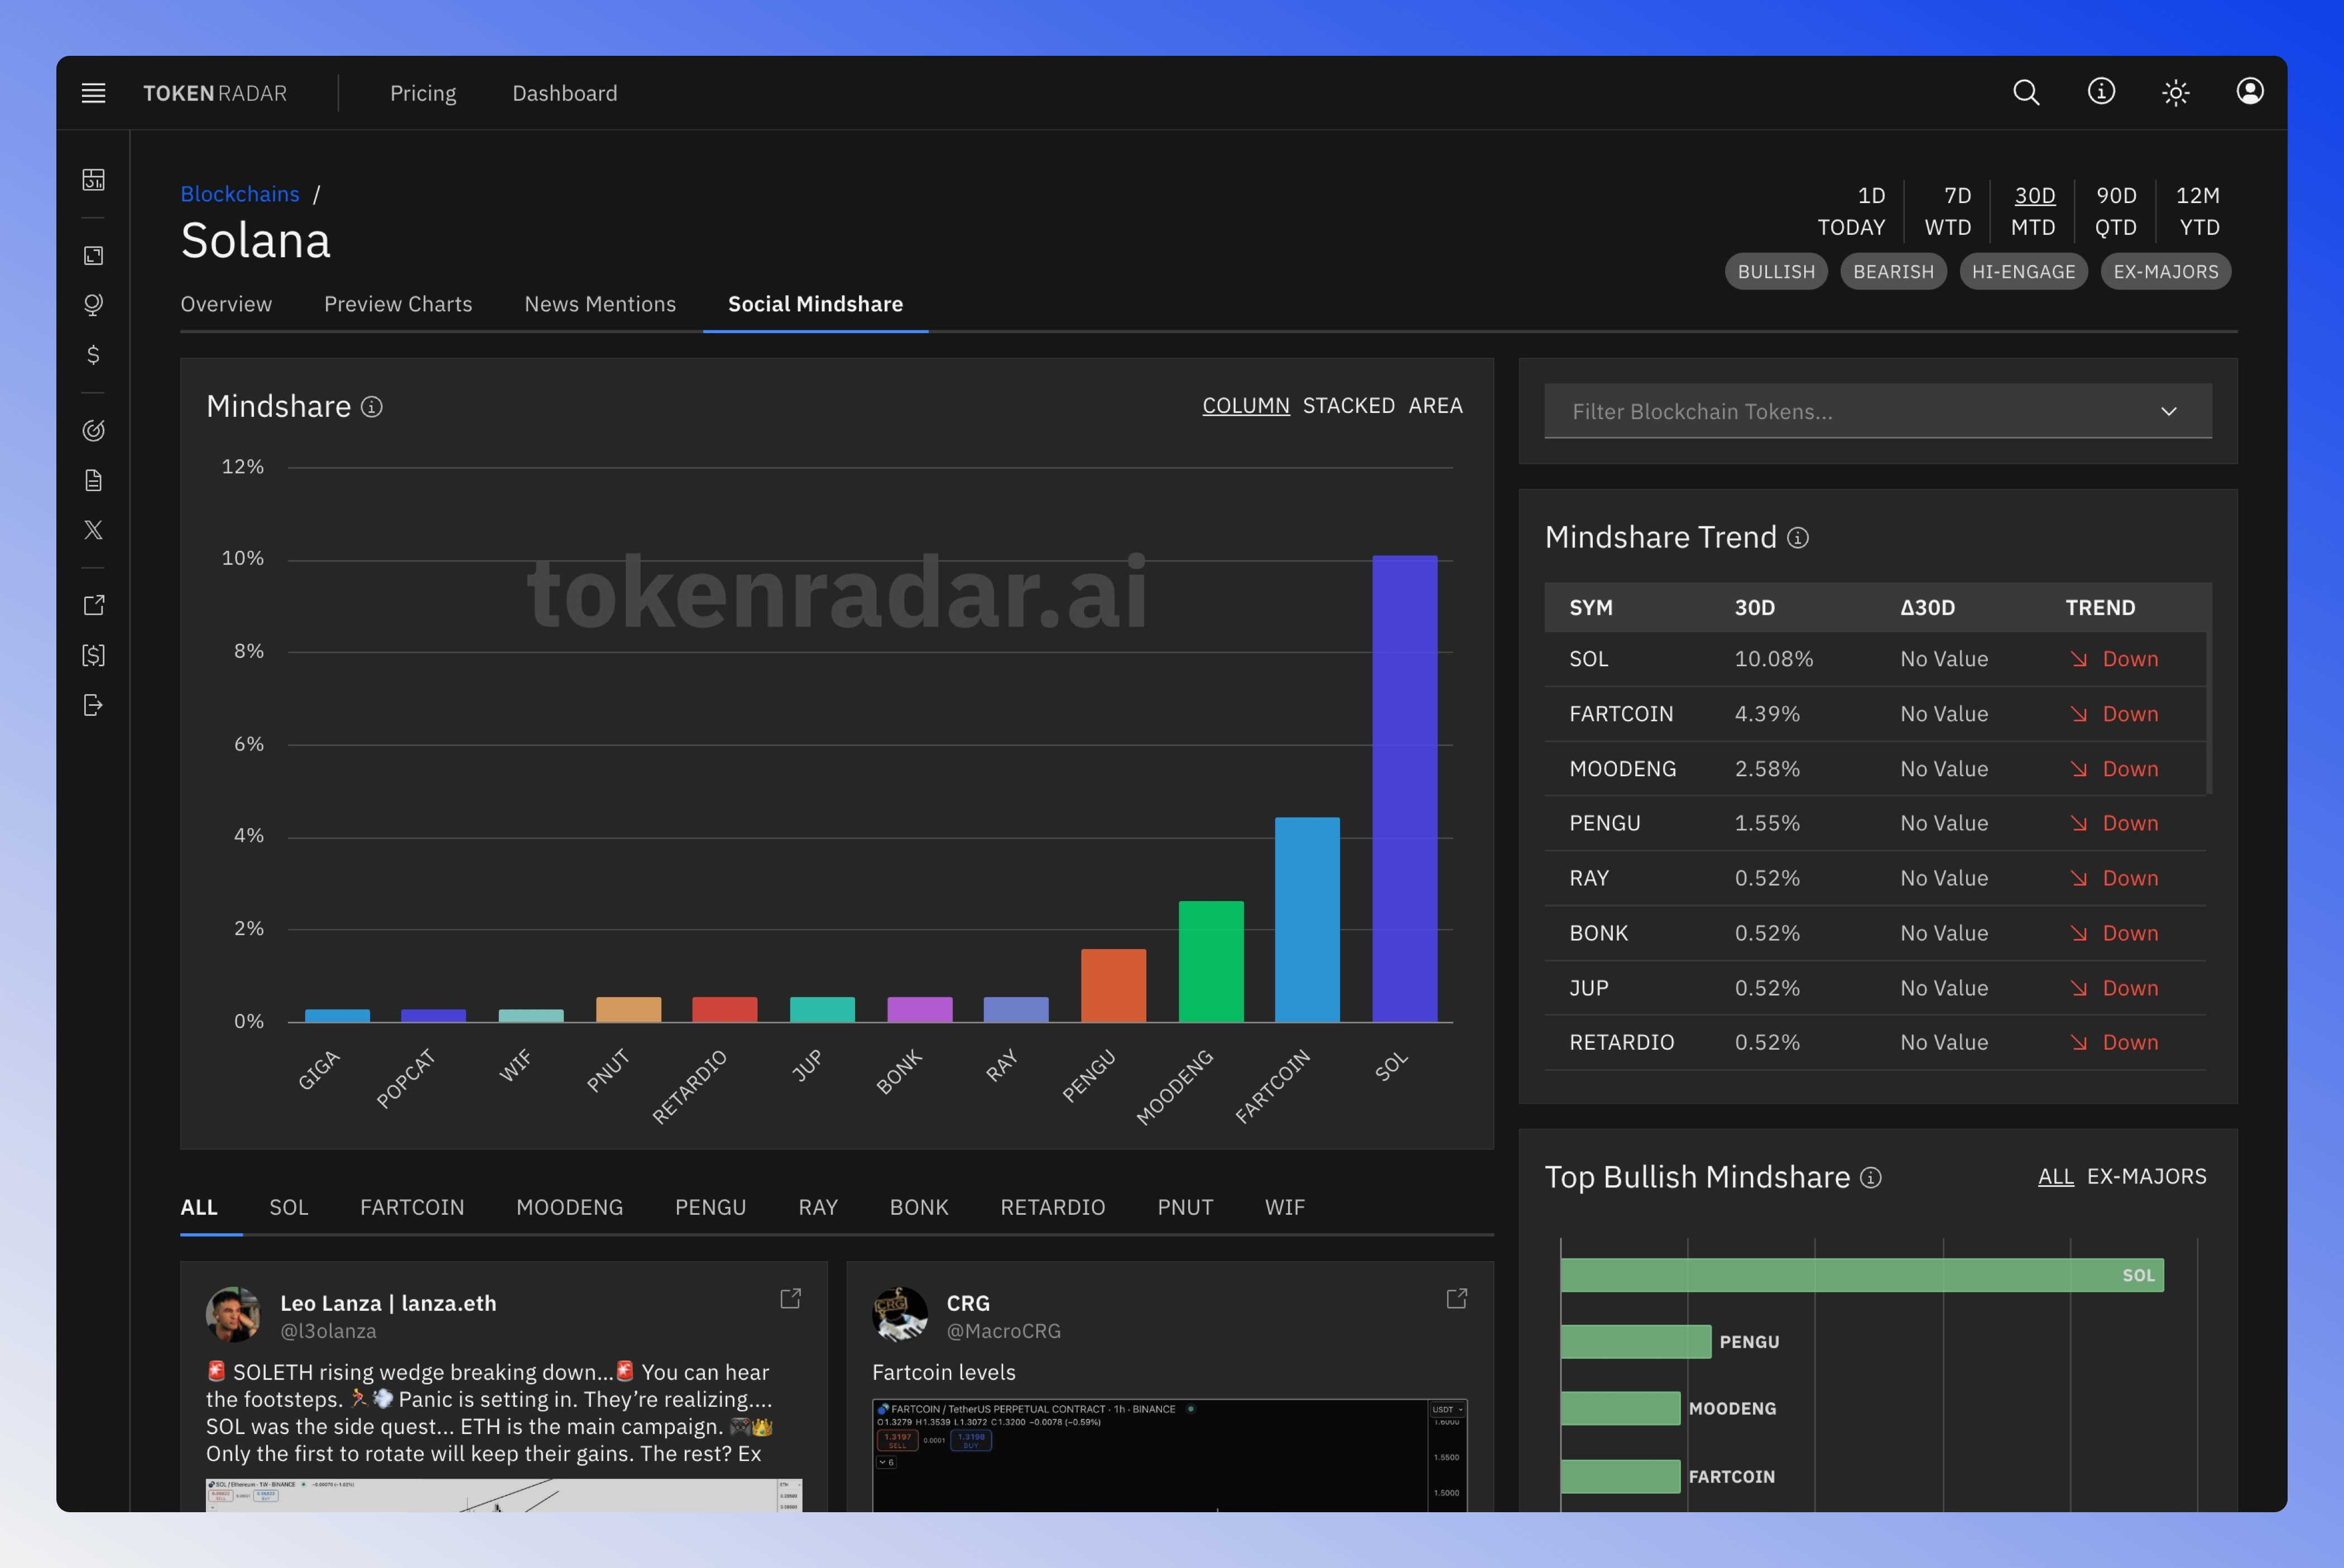Open the info icon in header
This screenshot has width=2344, height=1568.
[x=2101, y=92]
